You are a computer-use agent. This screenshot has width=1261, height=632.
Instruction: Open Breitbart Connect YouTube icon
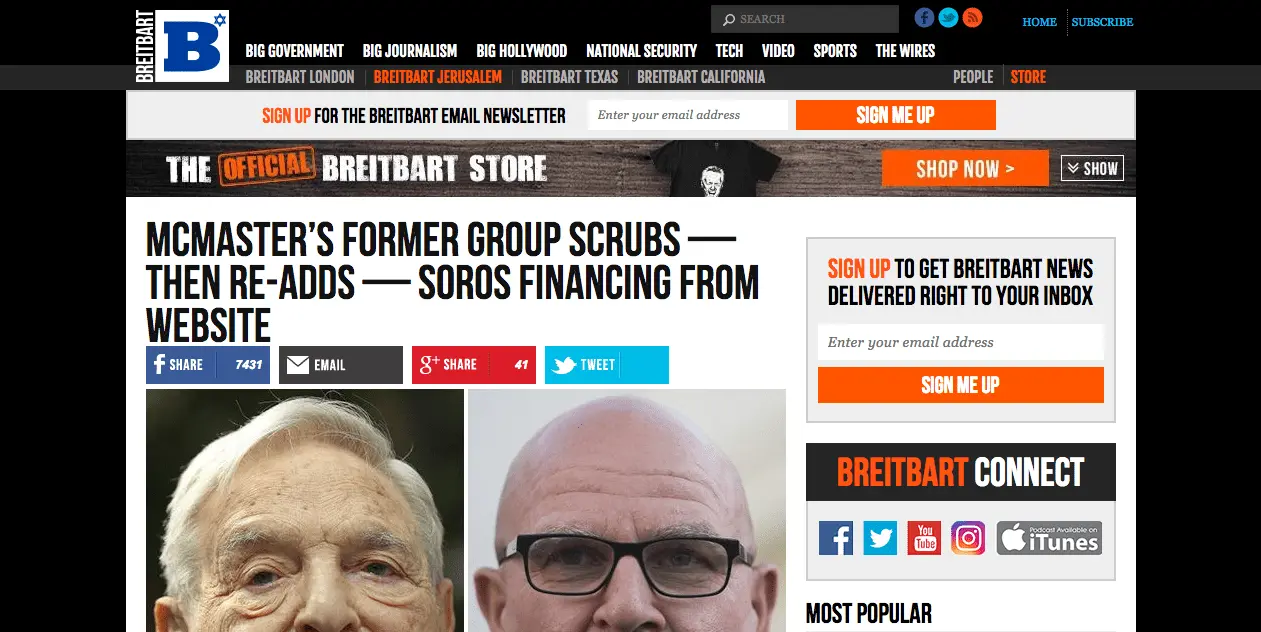pos(924,538)
